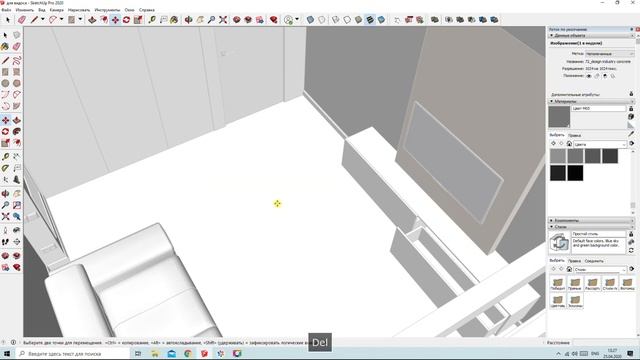Collapse the Materials panel header
The height and width of the screenshot is (360, 640).
click(591, 101)
